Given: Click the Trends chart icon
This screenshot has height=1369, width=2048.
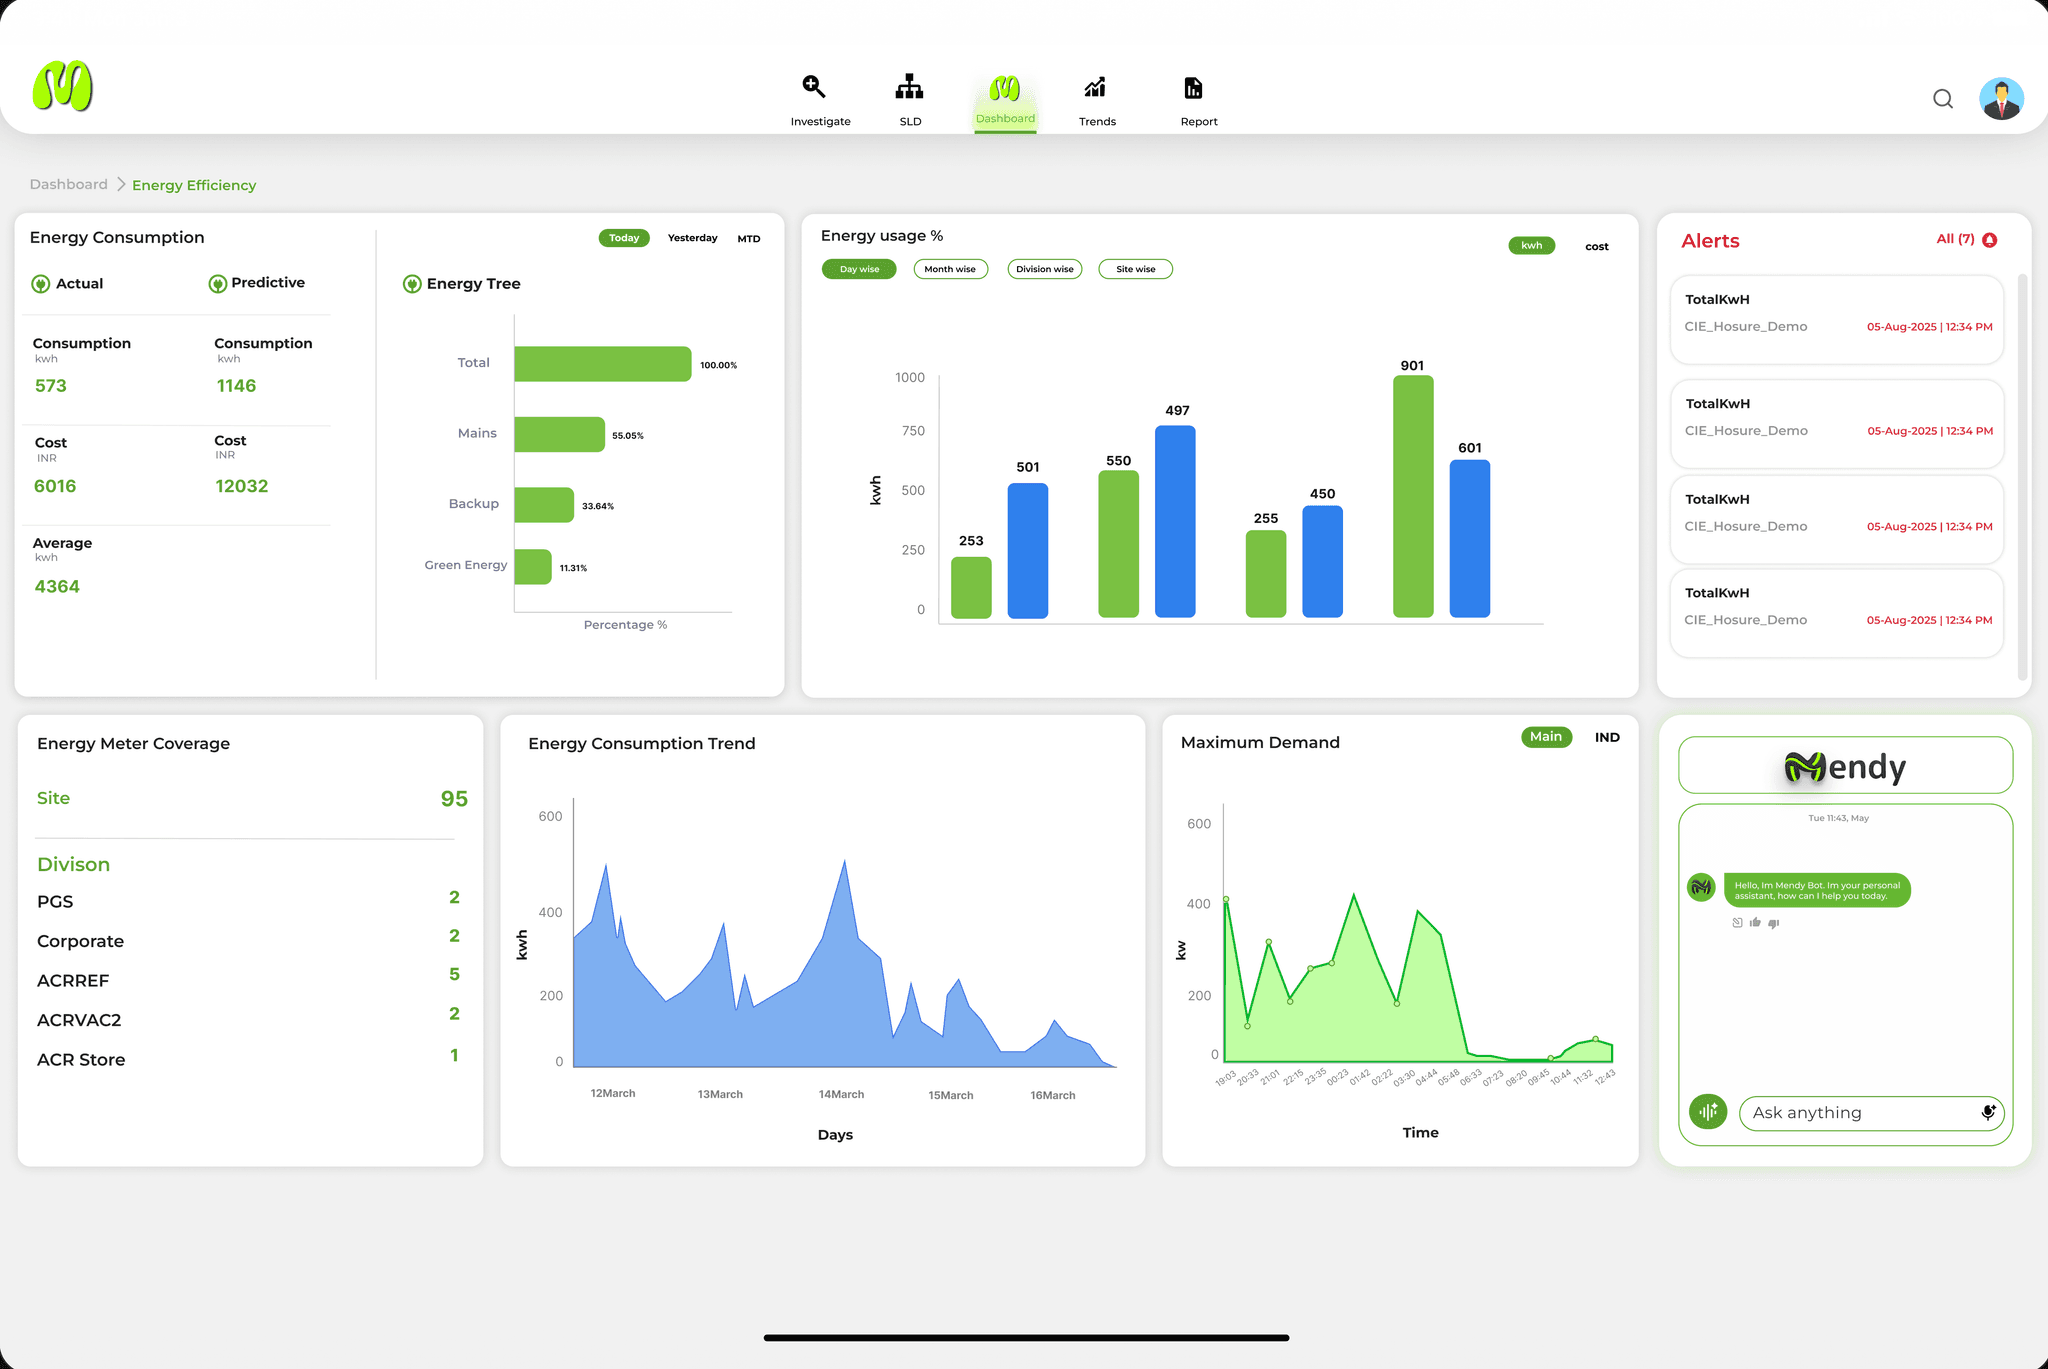Looking at the screenshot, I should (1096, 88).
